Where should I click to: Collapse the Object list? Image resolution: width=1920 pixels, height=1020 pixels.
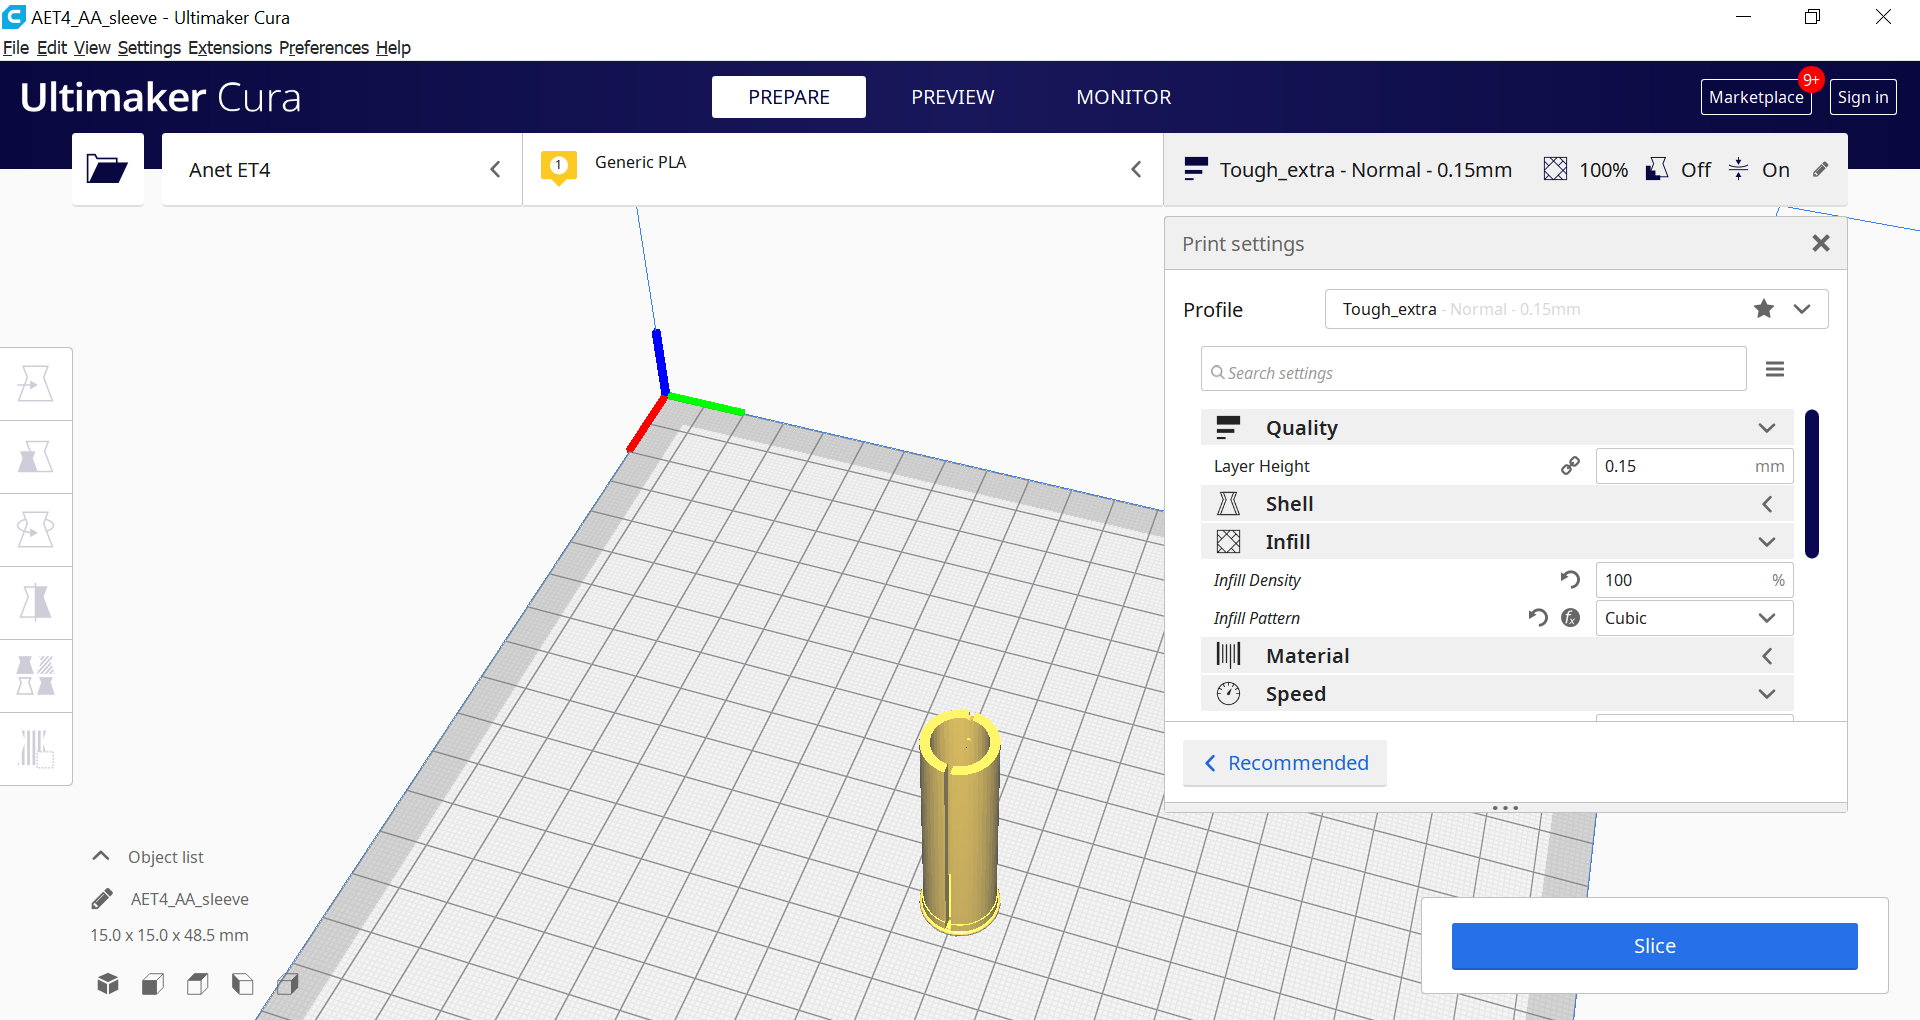(x=101, y=856)
